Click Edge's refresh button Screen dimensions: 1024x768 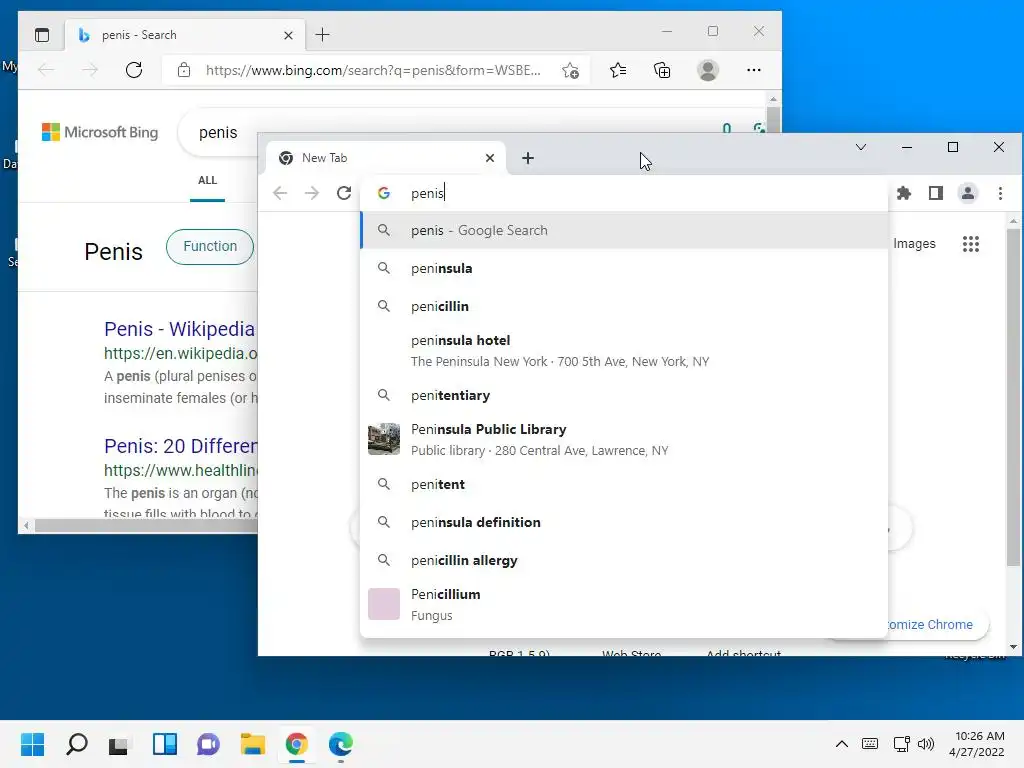[x=134, y=70]
